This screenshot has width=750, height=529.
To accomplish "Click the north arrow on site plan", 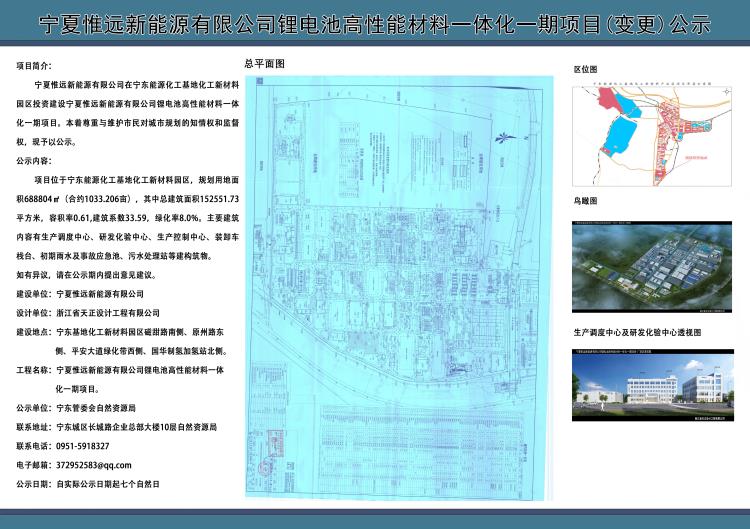I will pos(505,138).
